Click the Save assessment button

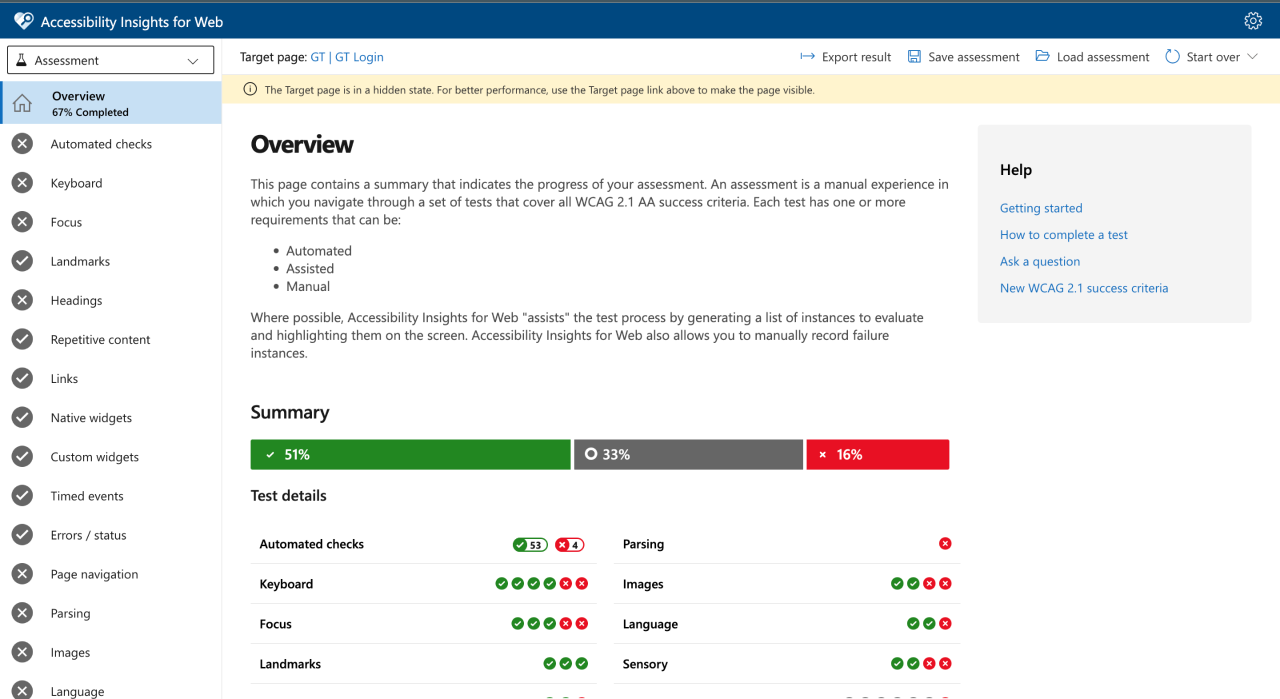point(964,57)
